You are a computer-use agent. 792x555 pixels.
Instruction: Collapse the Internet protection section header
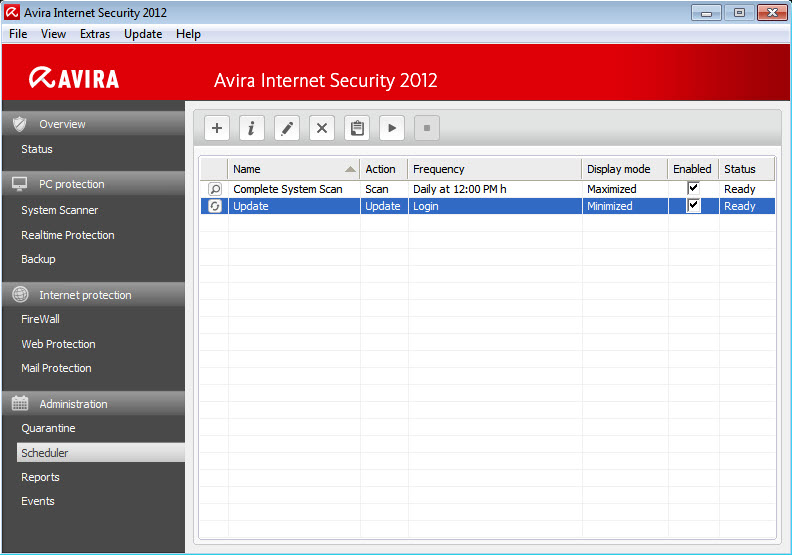point(94,294)
